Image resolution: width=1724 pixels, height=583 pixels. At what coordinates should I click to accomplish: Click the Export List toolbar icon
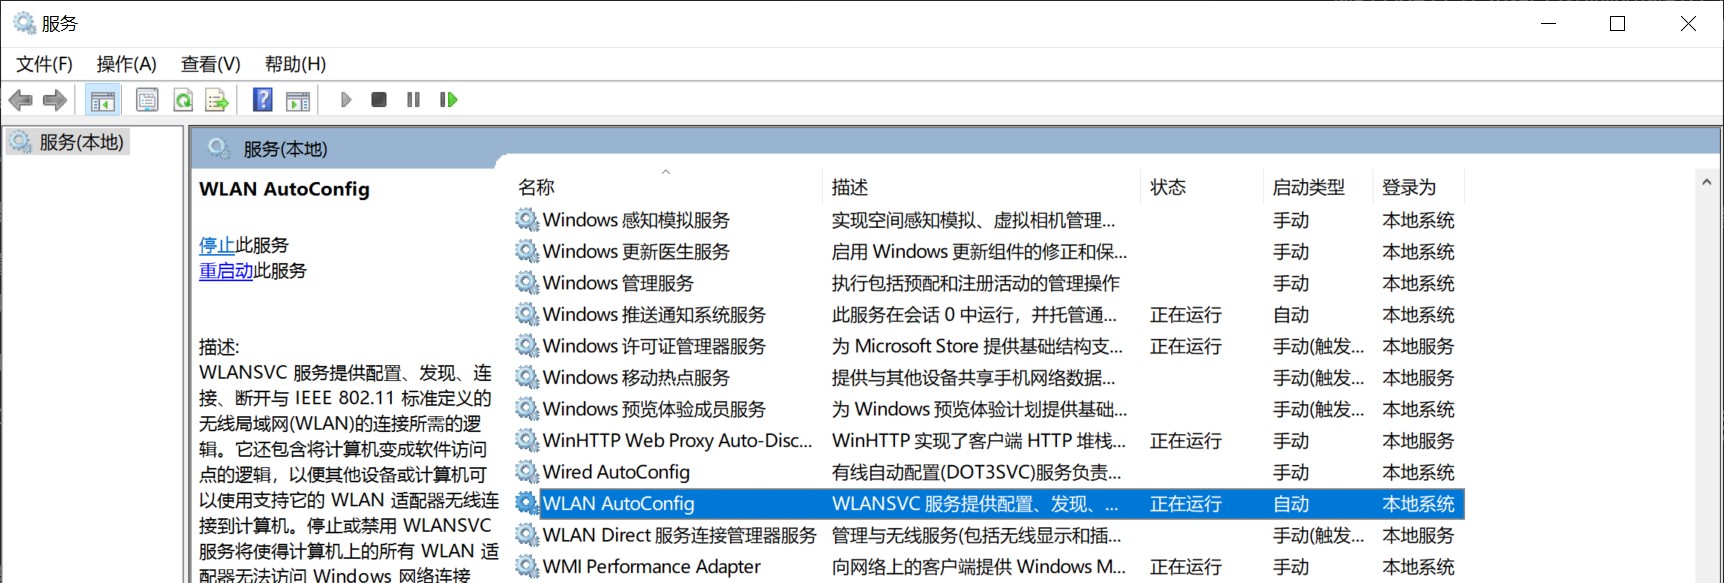pos(217,100)
